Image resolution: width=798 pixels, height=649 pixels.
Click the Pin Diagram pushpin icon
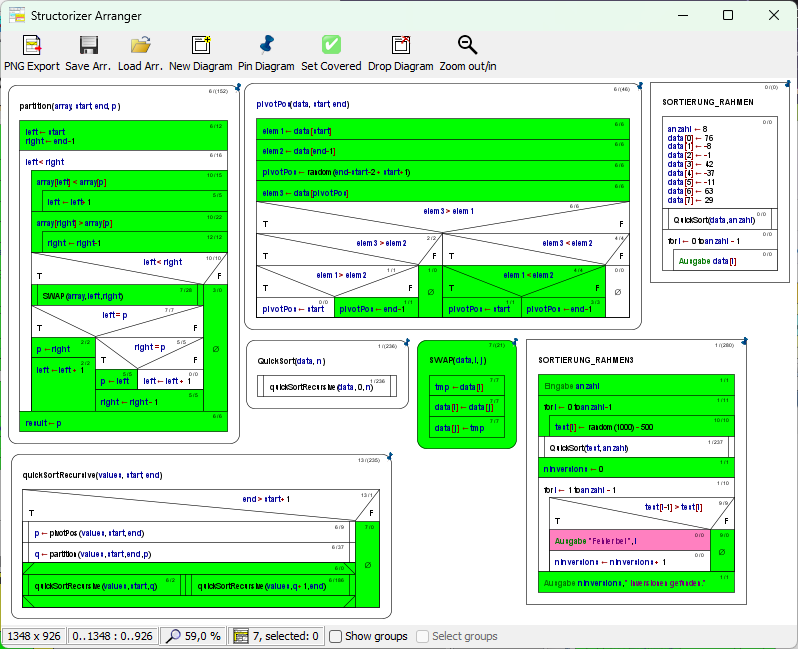(266, 45)
